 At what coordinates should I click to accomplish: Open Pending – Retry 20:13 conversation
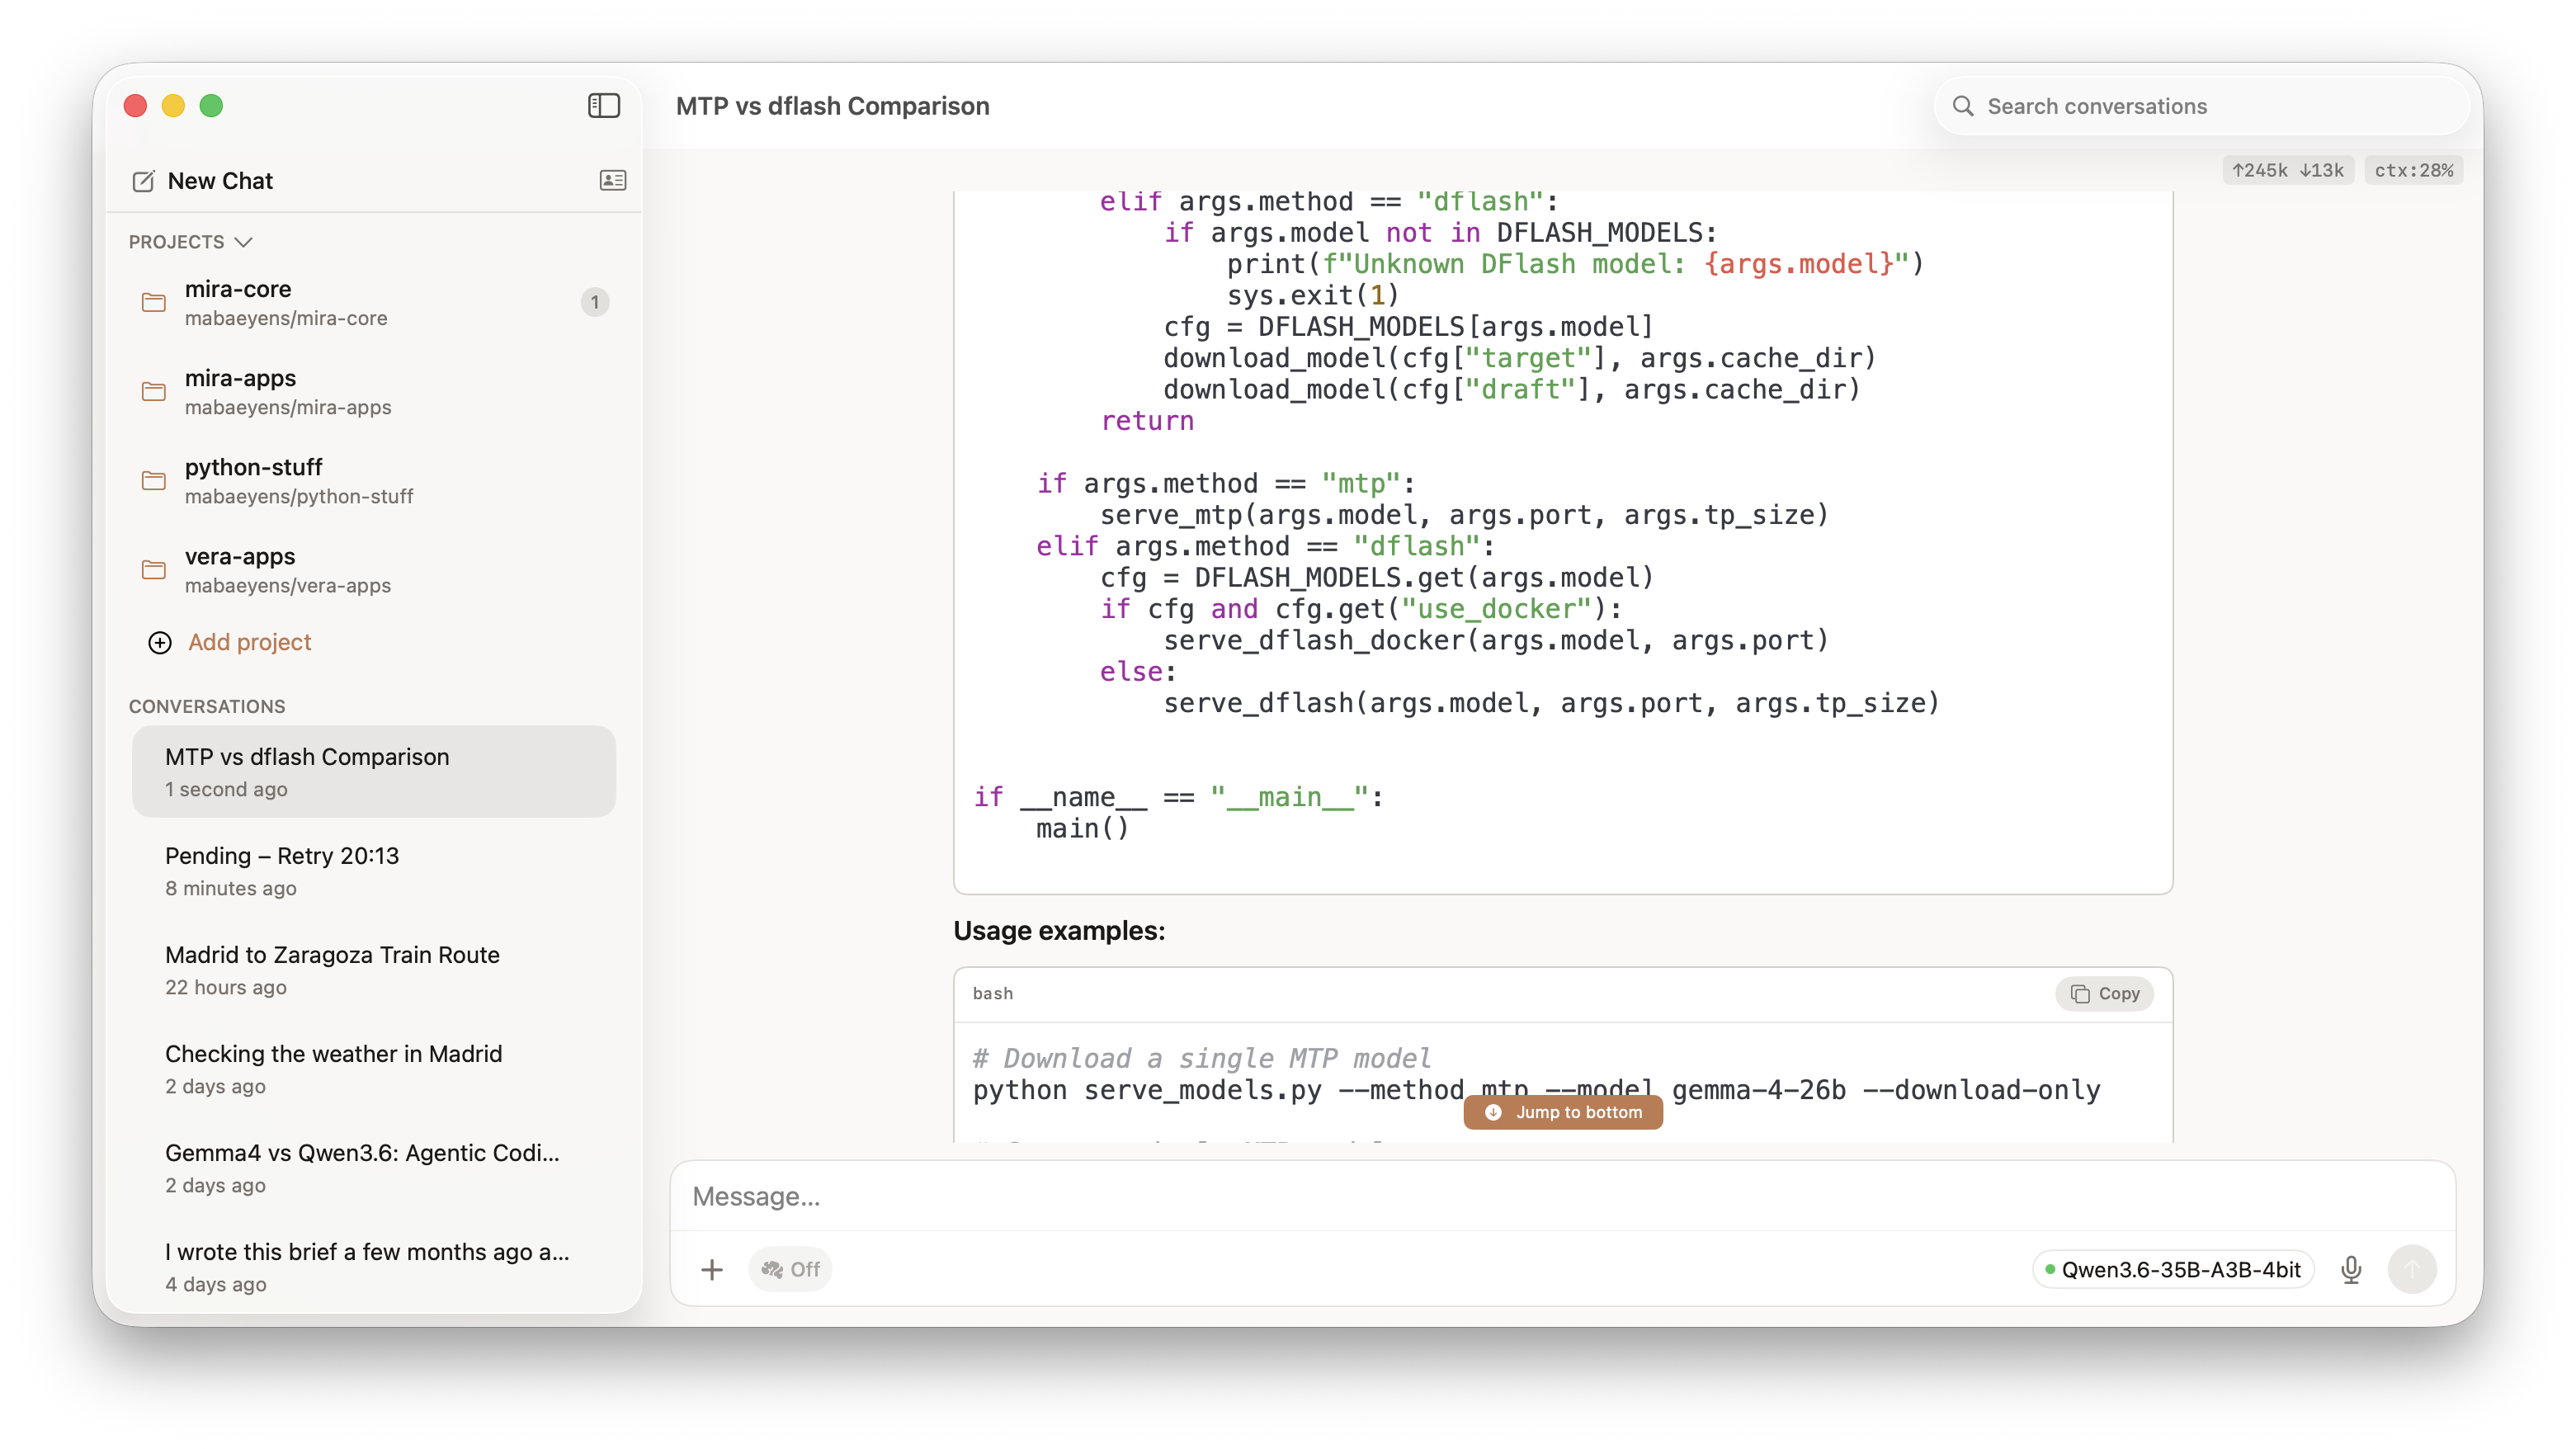point(373,870)
